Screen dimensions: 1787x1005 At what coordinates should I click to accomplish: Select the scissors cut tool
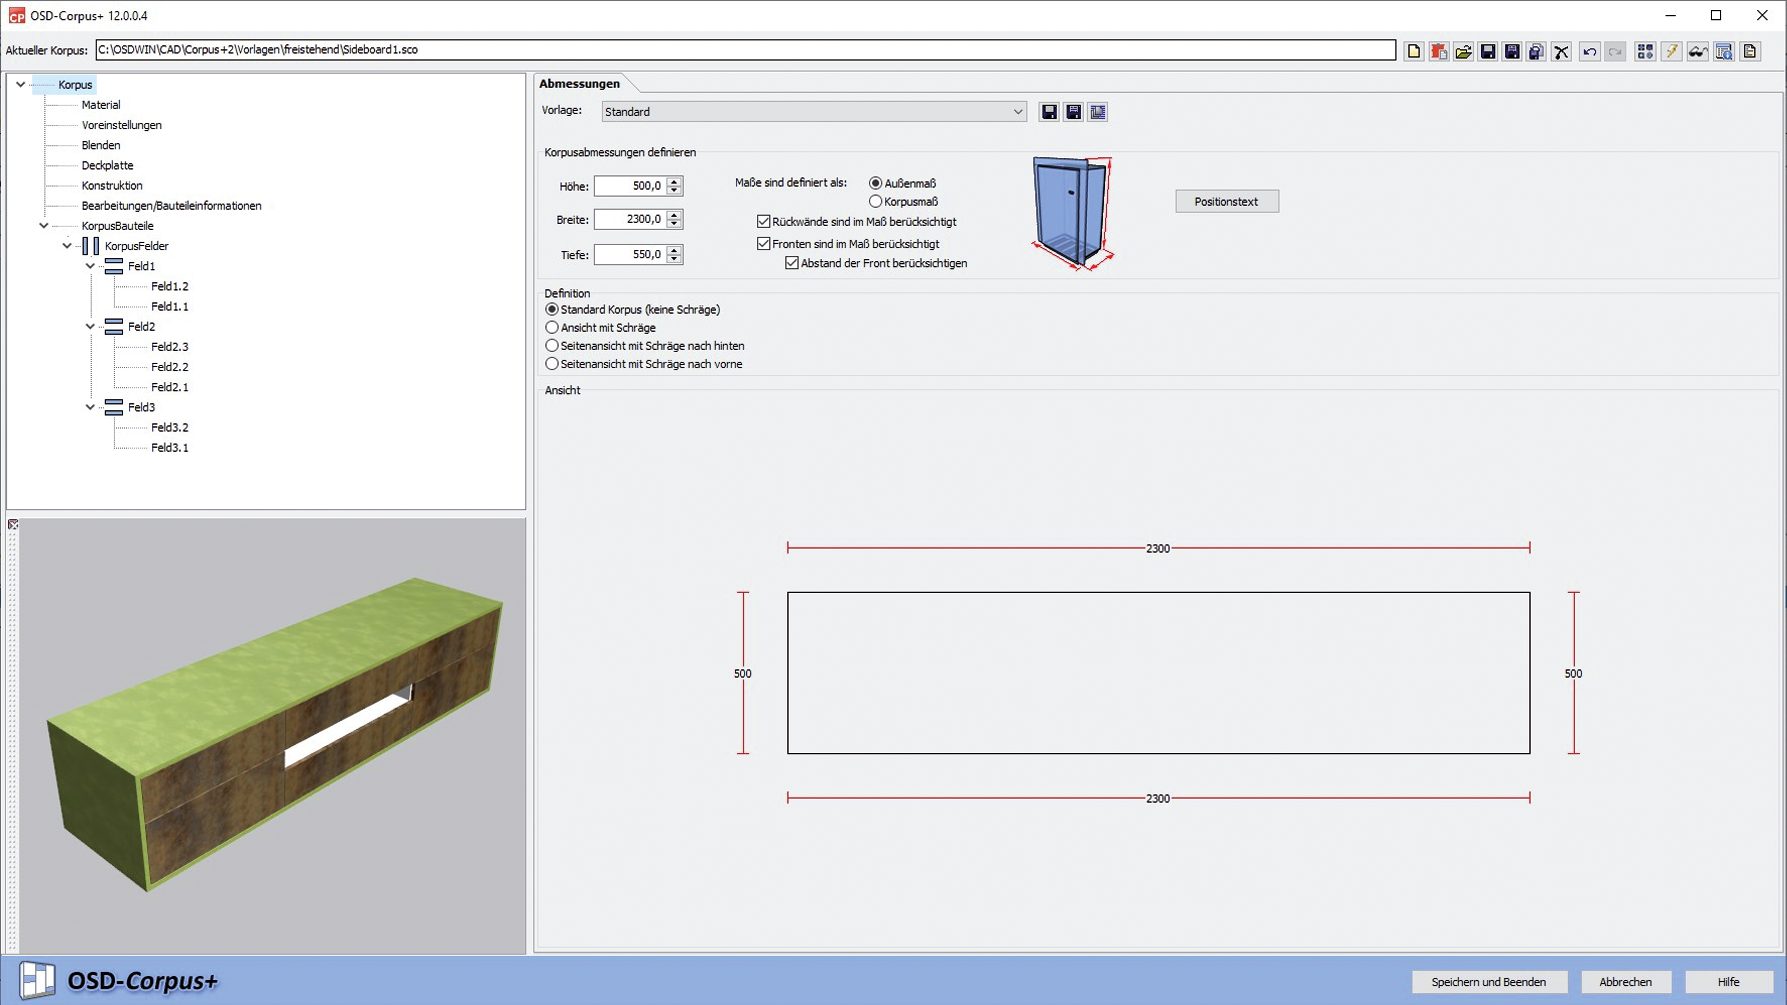[x=1562, y=51]
